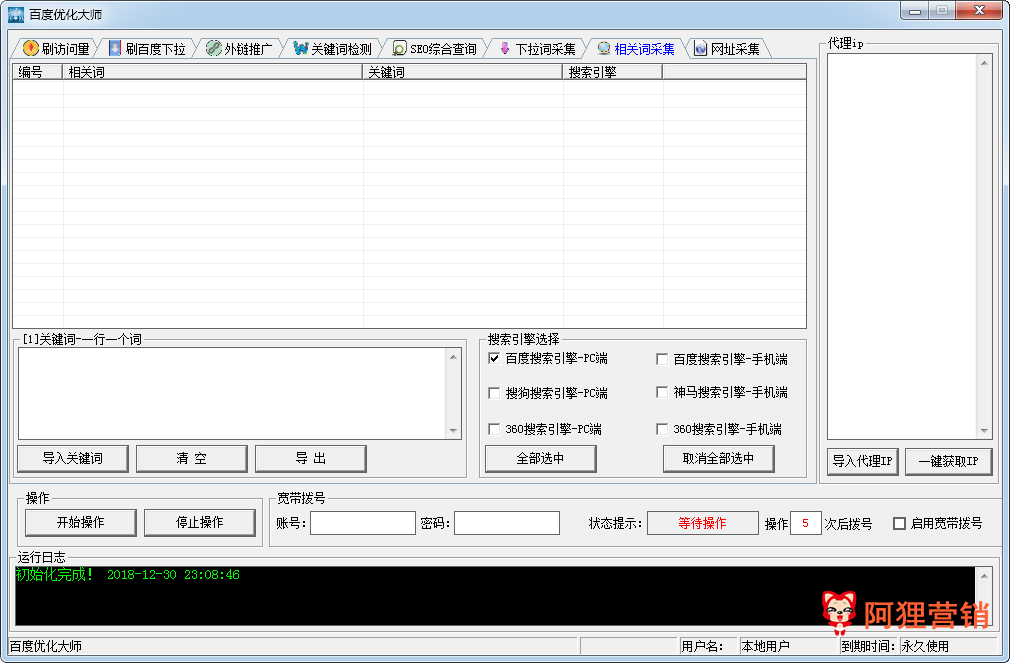Viewport: 1010px width, 663px height.
Task: Select the 相关词采集 tab
Action: [636, 49]
